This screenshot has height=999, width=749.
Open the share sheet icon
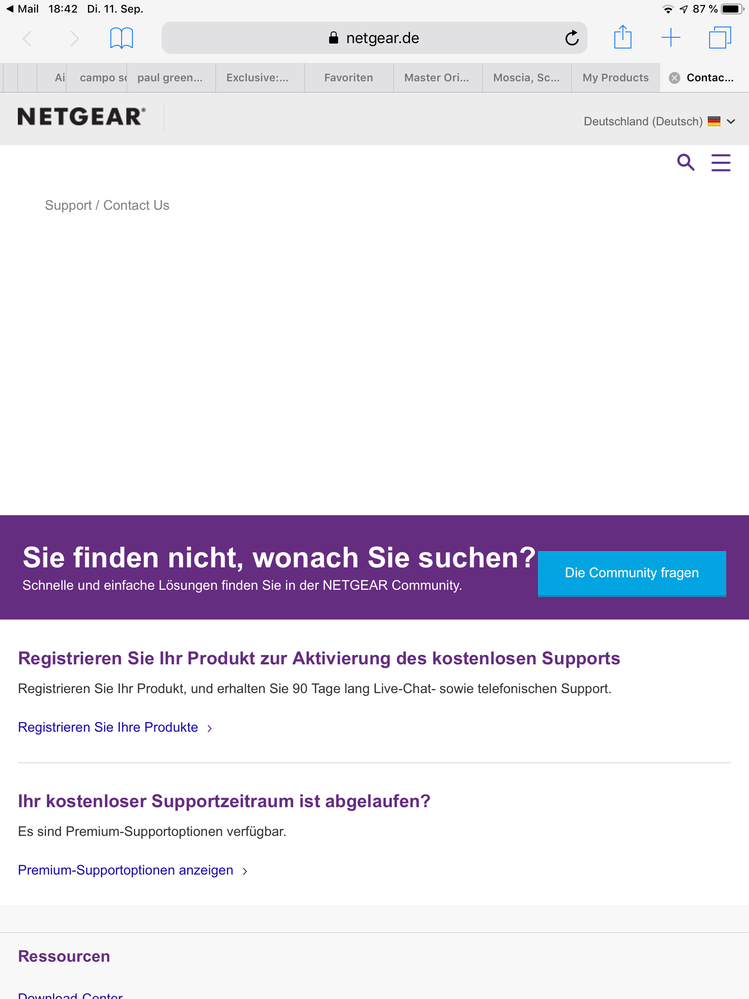coord(622,37)
